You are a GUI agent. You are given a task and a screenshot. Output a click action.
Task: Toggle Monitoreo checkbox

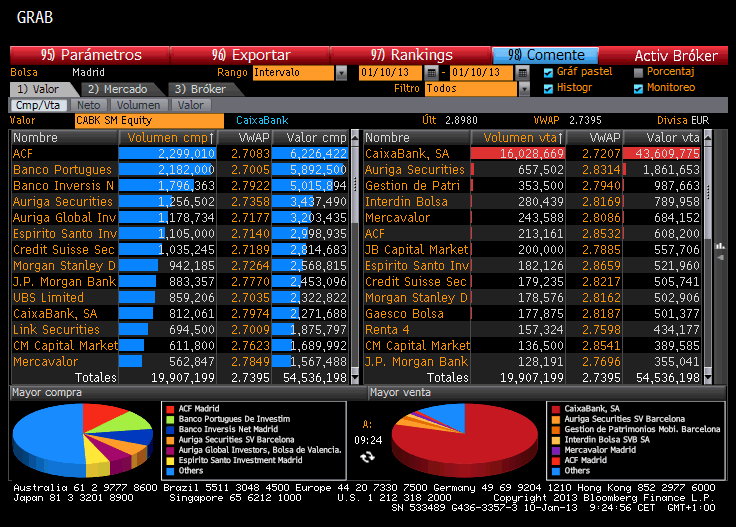(x=638, y=89)
